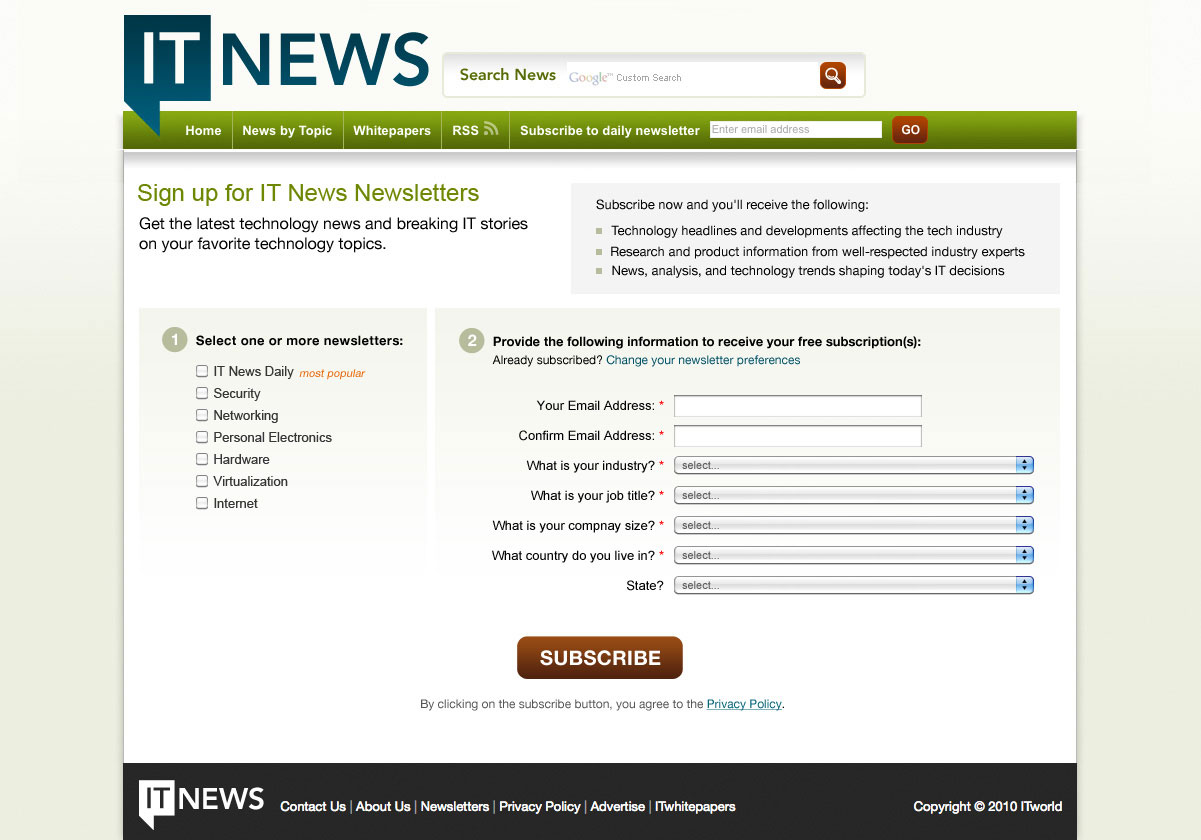Tick the Security newsletter checkbox
1201x840 pixels.
click(202, 393)
